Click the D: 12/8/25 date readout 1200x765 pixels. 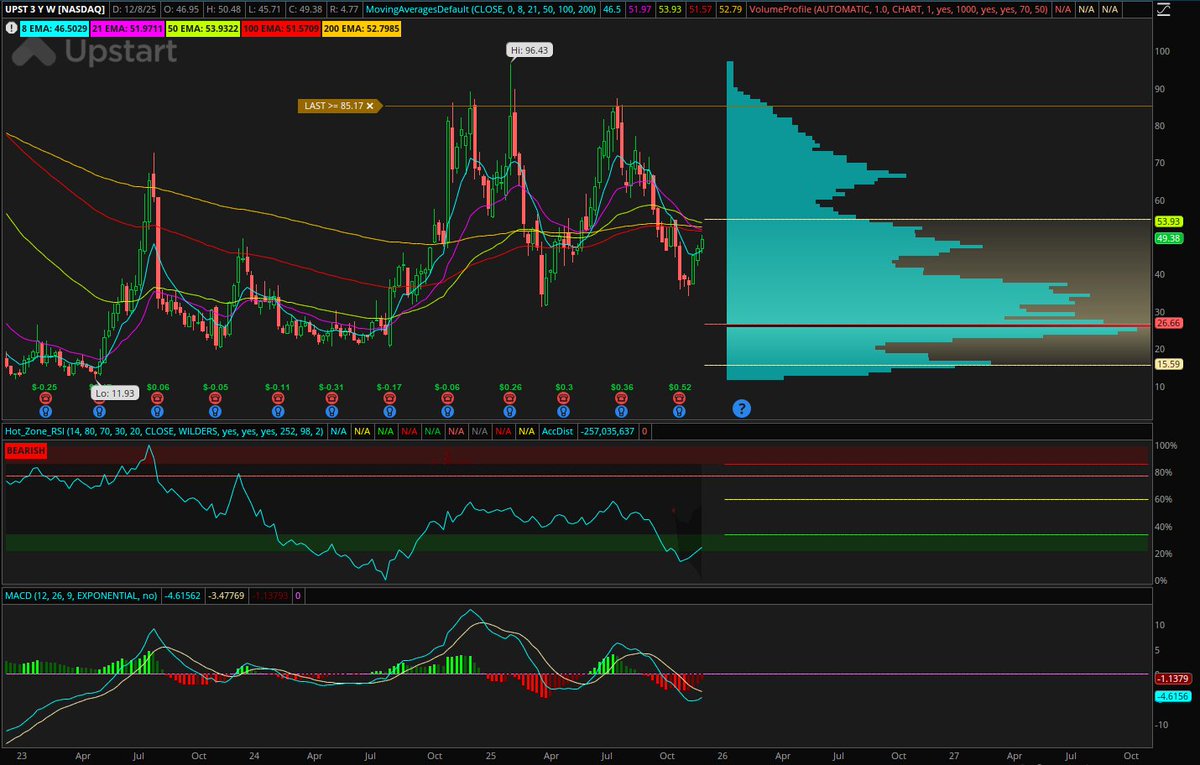tap(136, 8)
